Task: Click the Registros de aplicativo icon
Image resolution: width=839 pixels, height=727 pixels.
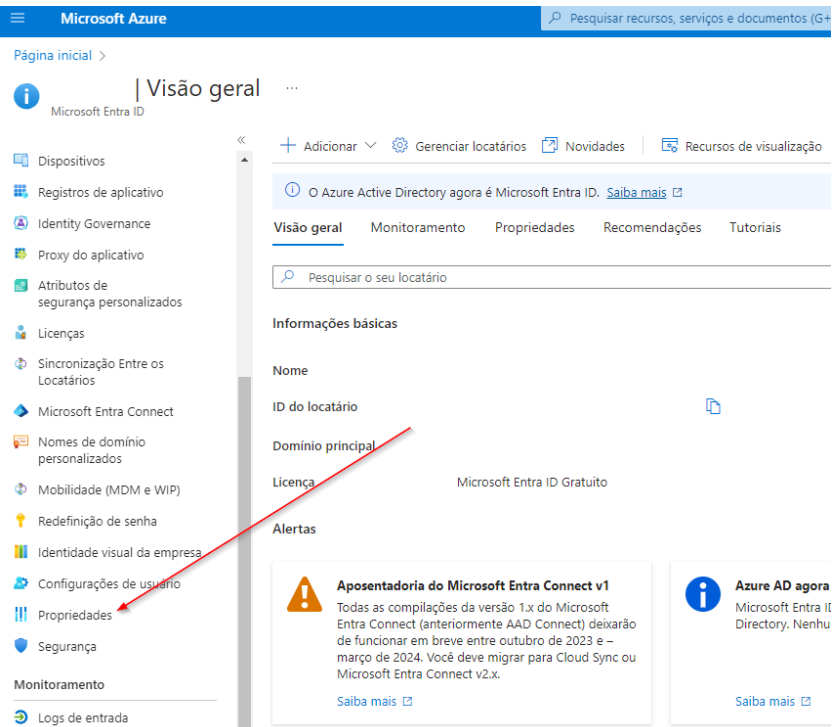Action: (21, 191)
